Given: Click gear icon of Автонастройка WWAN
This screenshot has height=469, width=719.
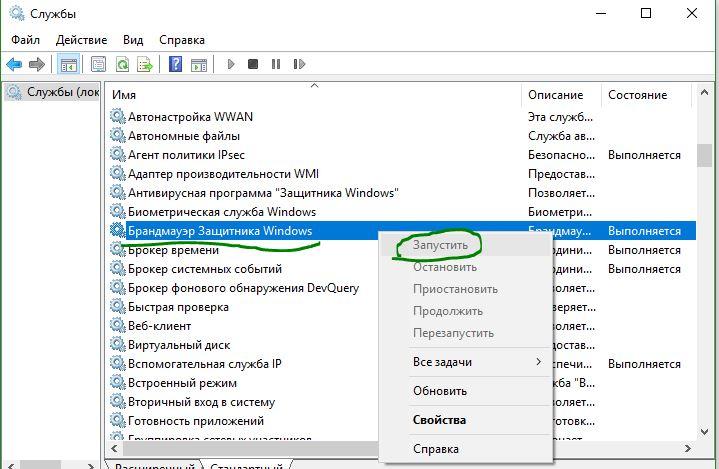Looking at the screenshot, I should click(x=118, y=116).
